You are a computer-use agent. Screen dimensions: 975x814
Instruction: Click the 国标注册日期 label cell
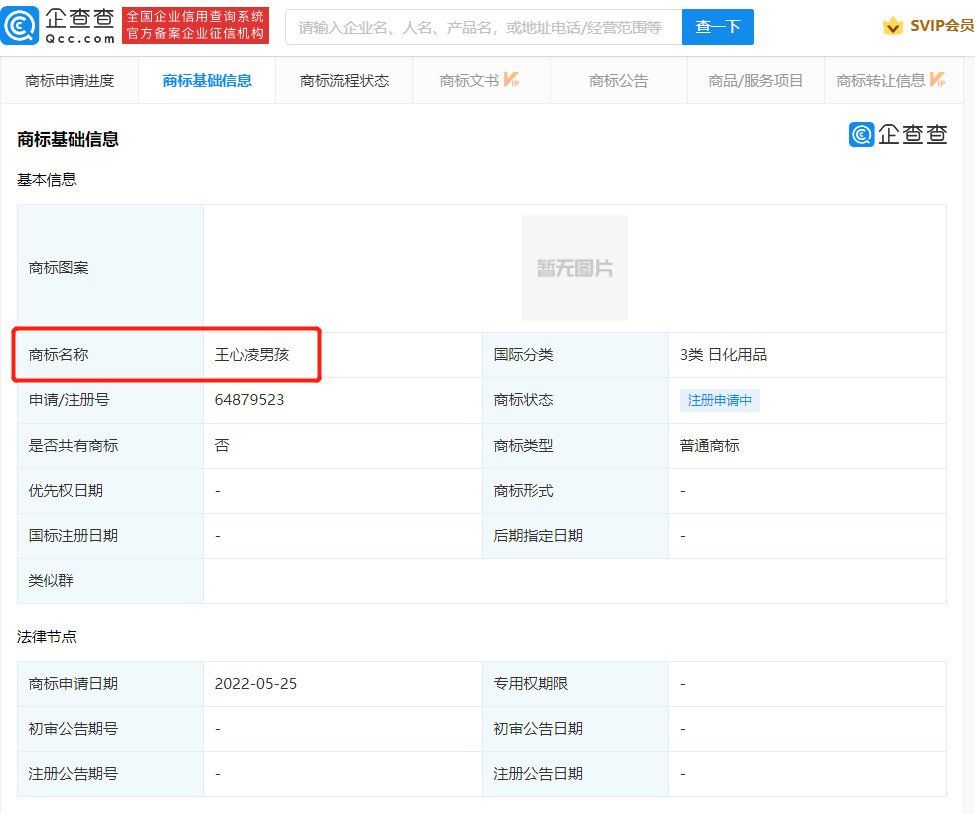point(110,535)
